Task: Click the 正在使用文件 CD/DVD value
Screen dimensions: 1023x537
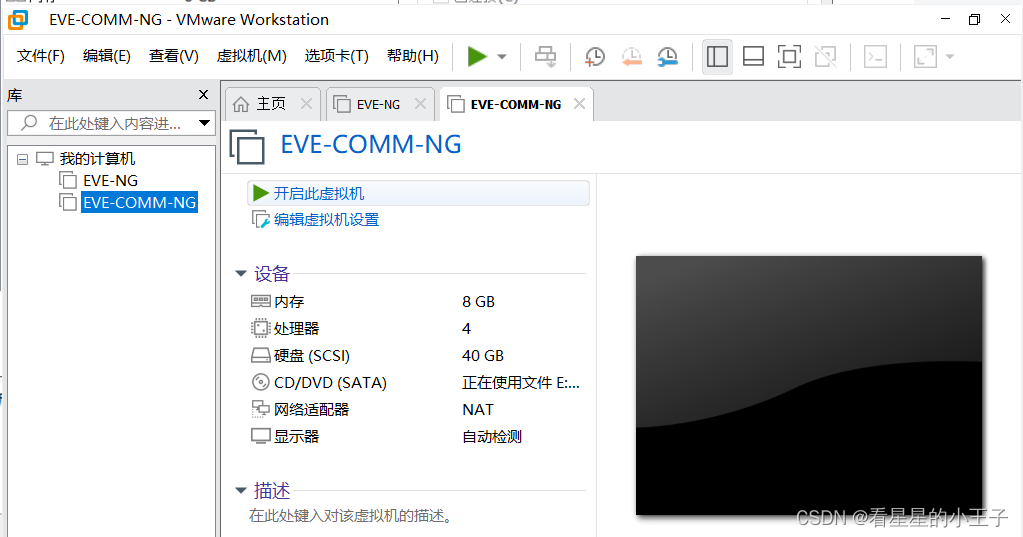Action: coord(521,382)
